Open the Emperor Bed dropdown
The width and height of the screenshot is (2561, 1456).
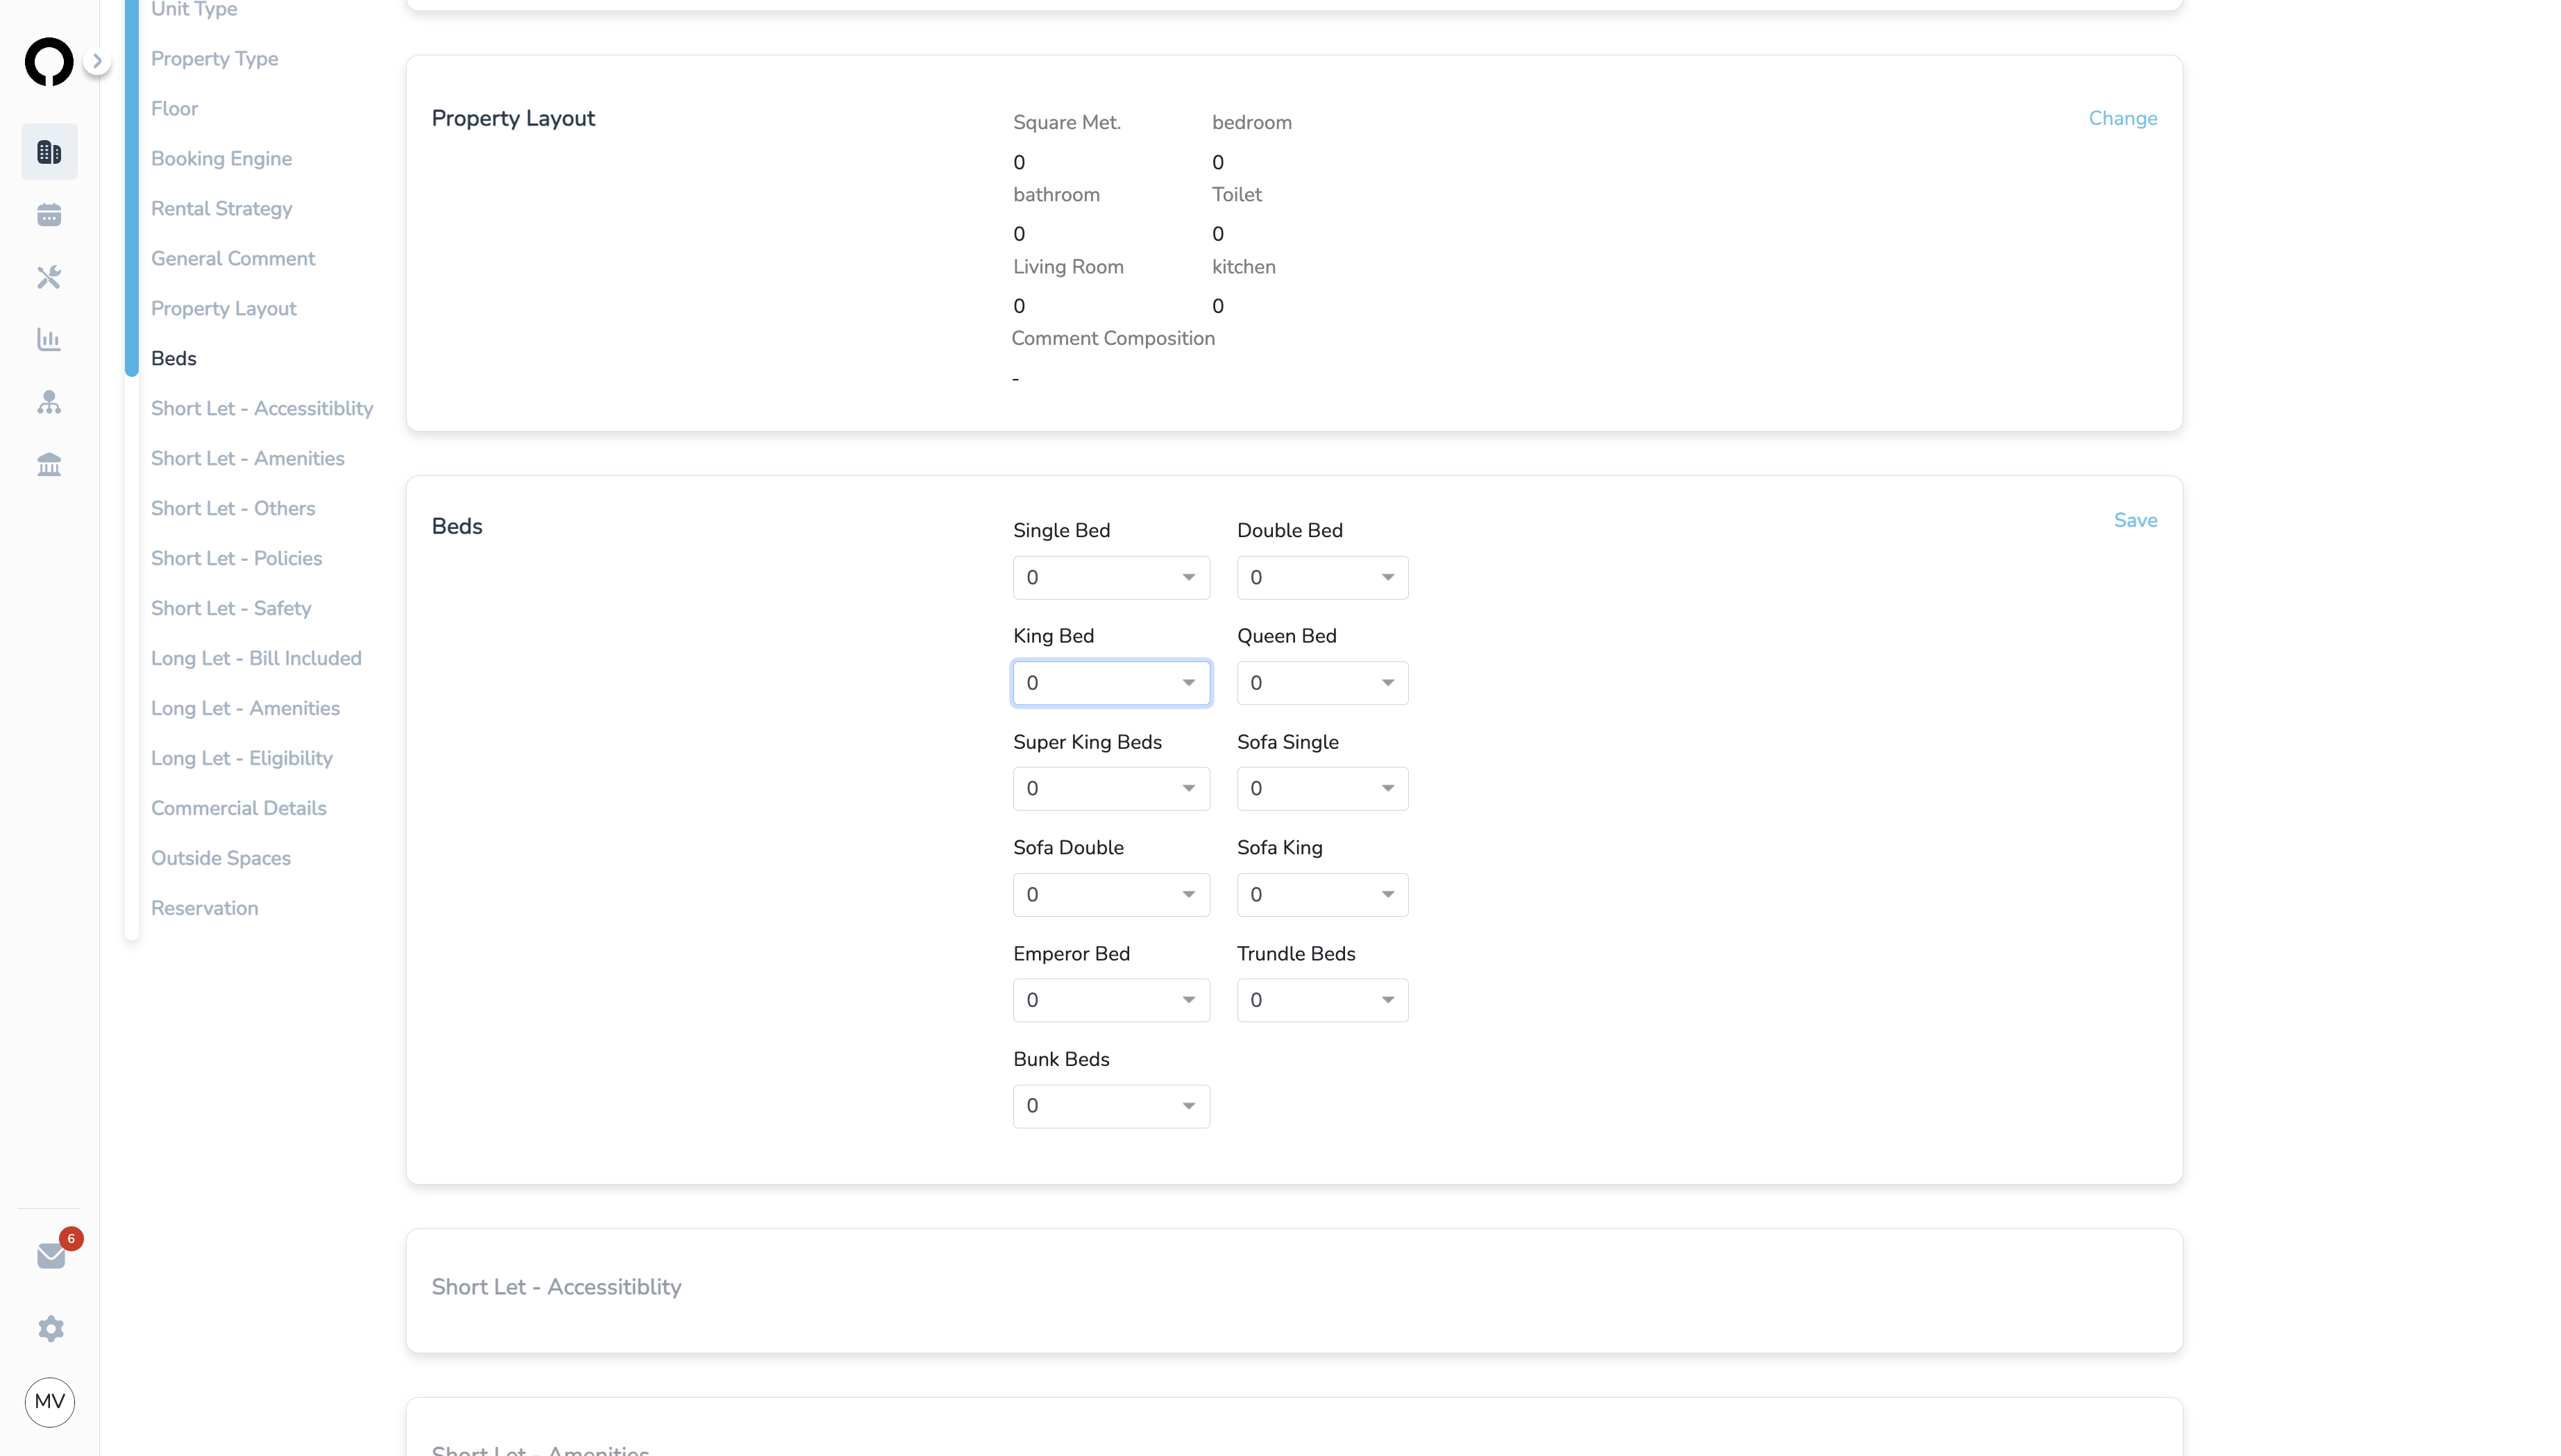1111,1000
